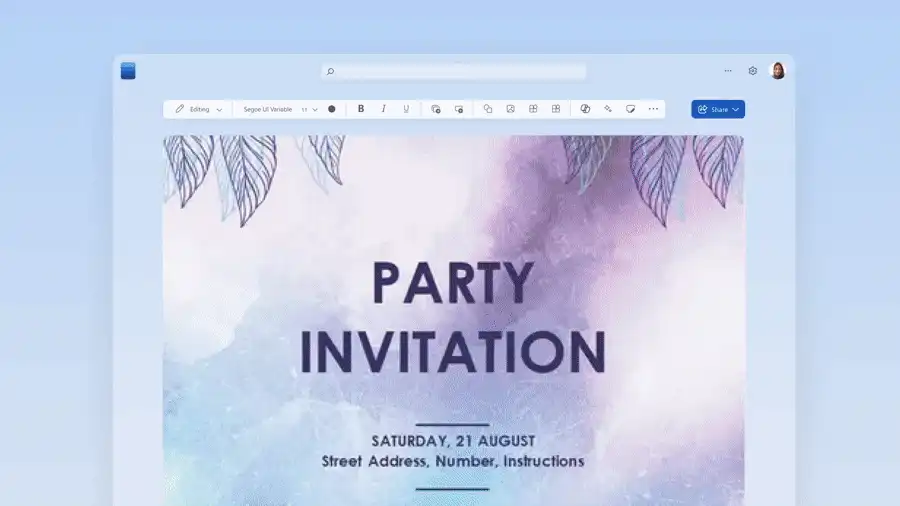Click the search bar at the top
Image resolution: width=900 pixels, height=506 pixels.
[x=453, y=71]
